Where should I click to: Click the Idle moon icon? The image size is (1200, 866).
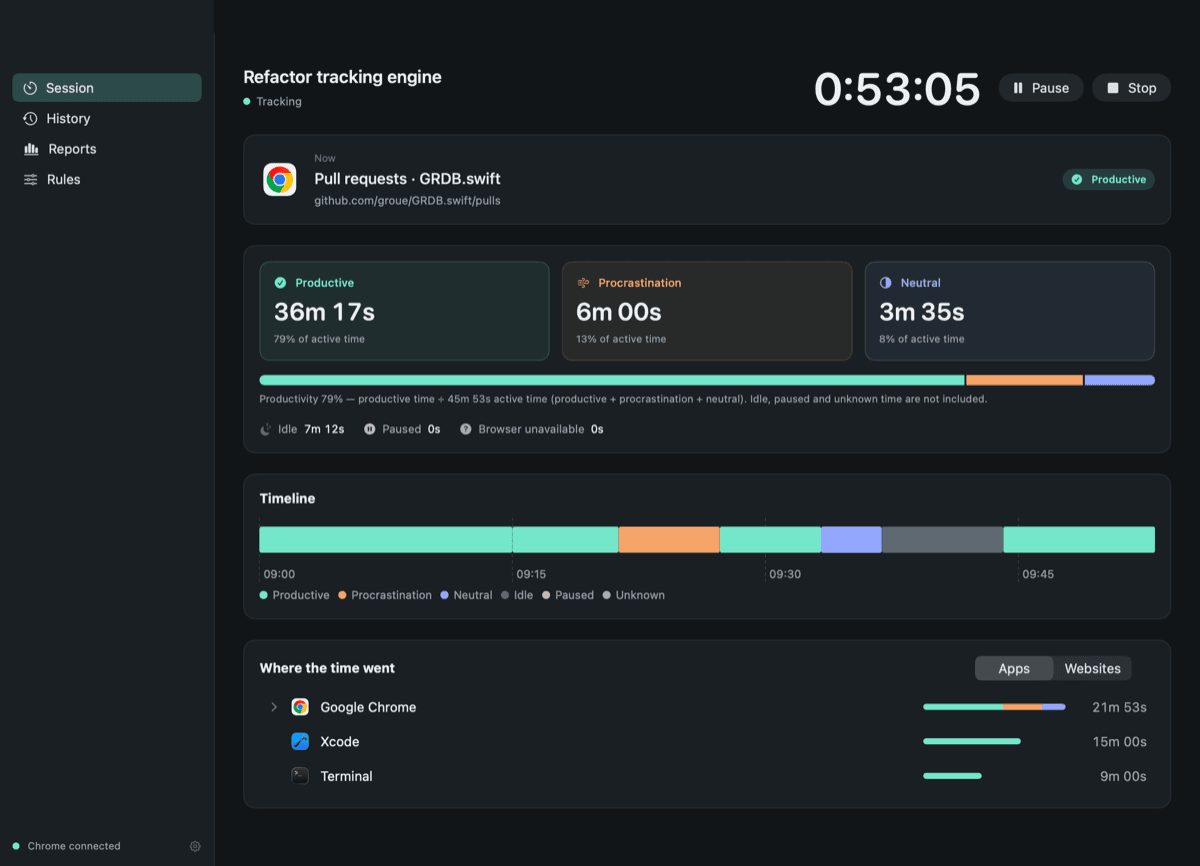[266, 429]
